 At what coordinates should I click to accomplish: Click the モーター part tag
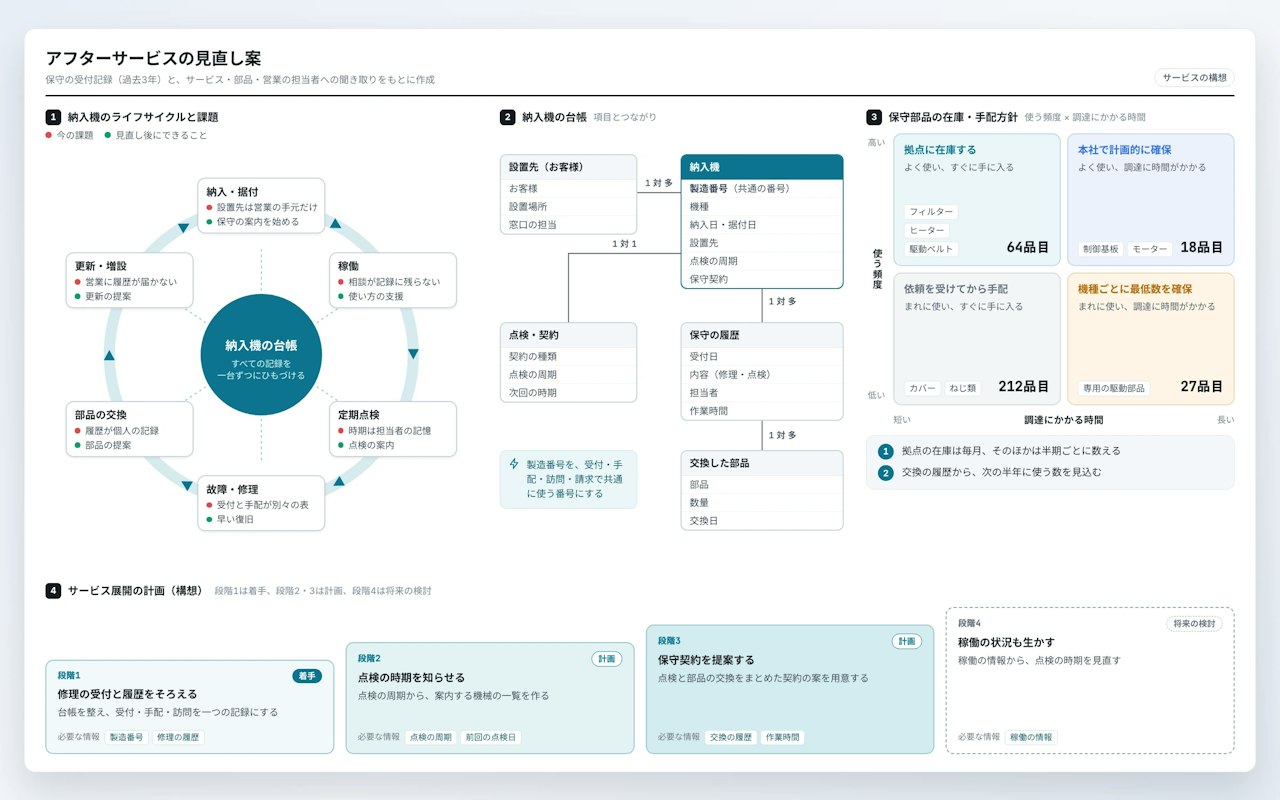click(x=1150, y=249)
